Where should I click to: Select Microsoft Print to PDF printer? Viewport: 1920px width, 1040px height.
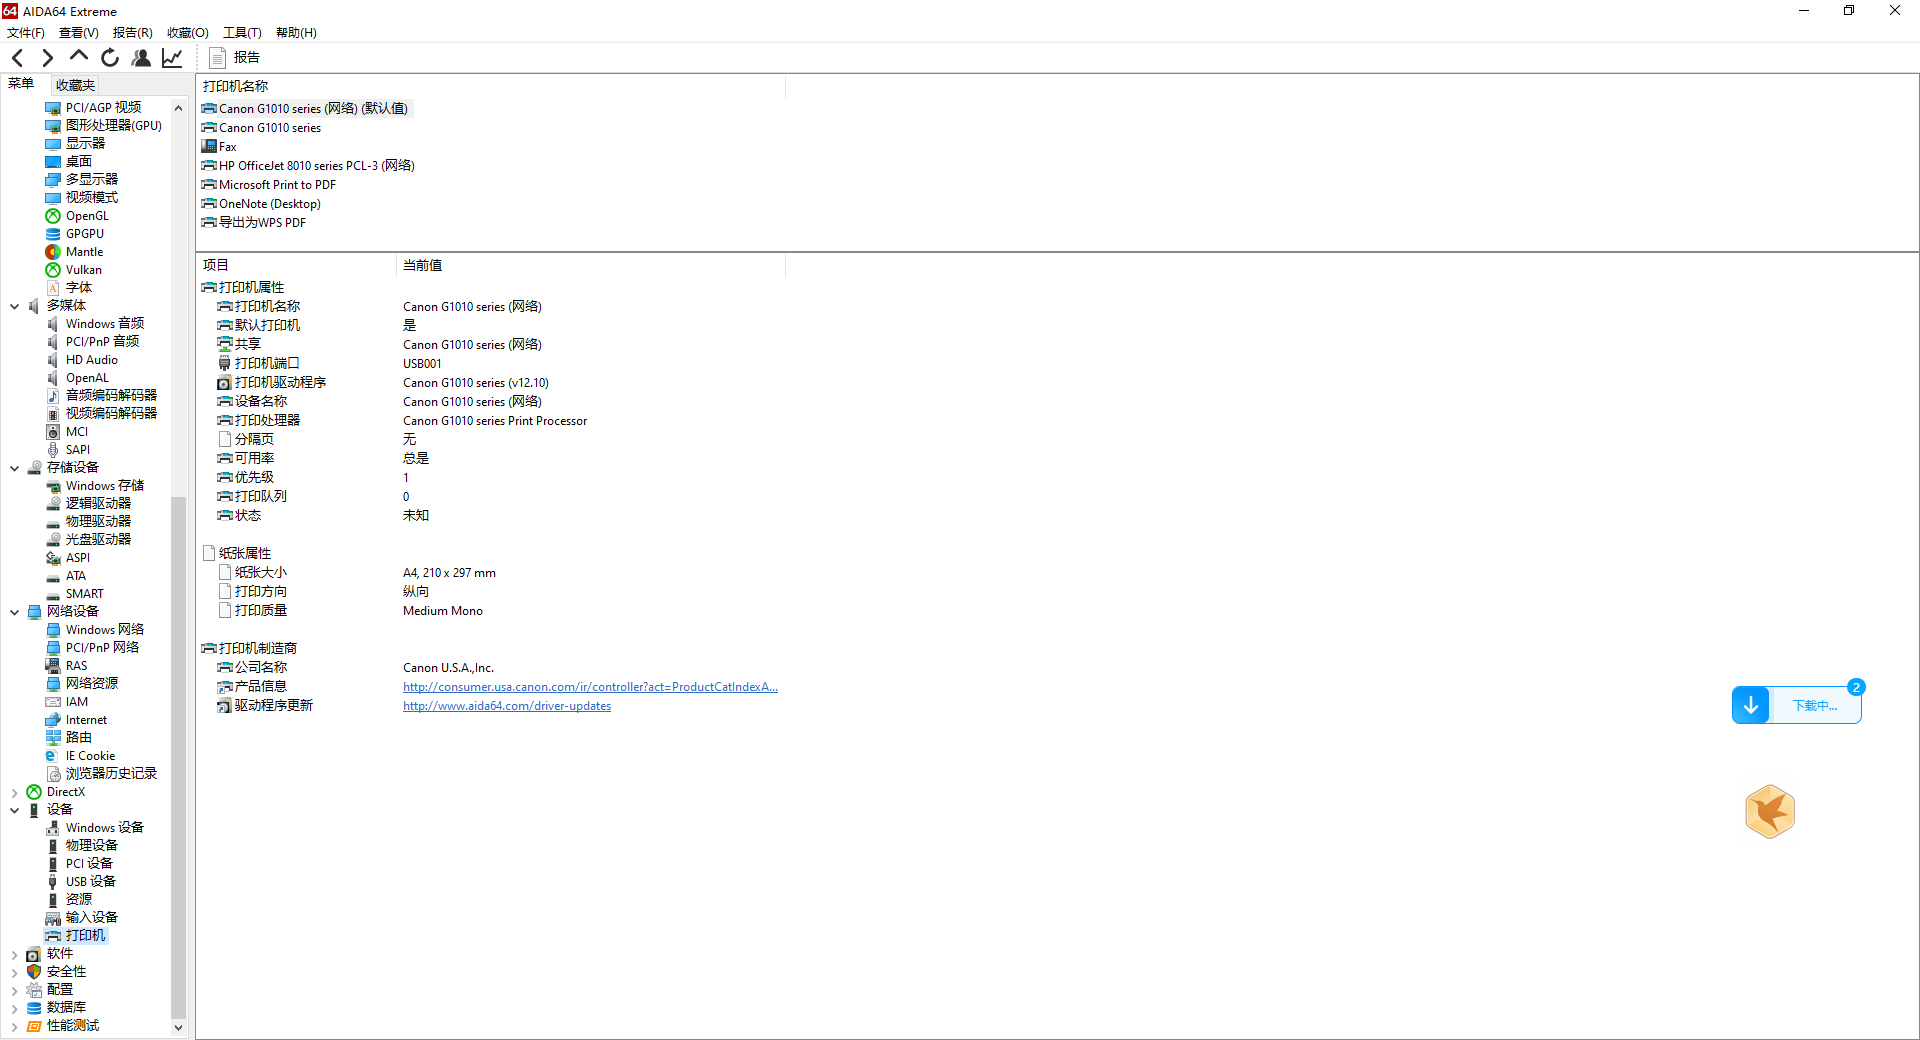(269, 185)
